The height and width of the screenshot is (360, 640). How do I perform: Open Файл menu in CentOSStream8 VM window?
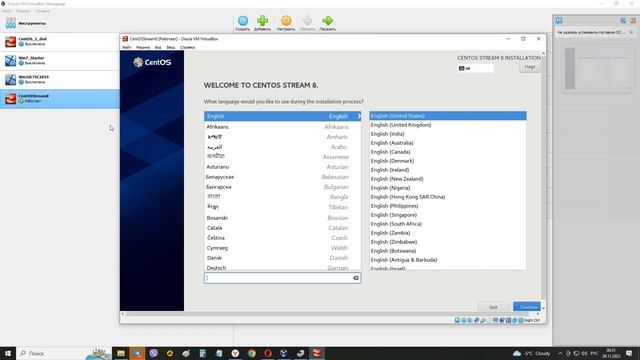pyautogui.click(x=127, y=47)
